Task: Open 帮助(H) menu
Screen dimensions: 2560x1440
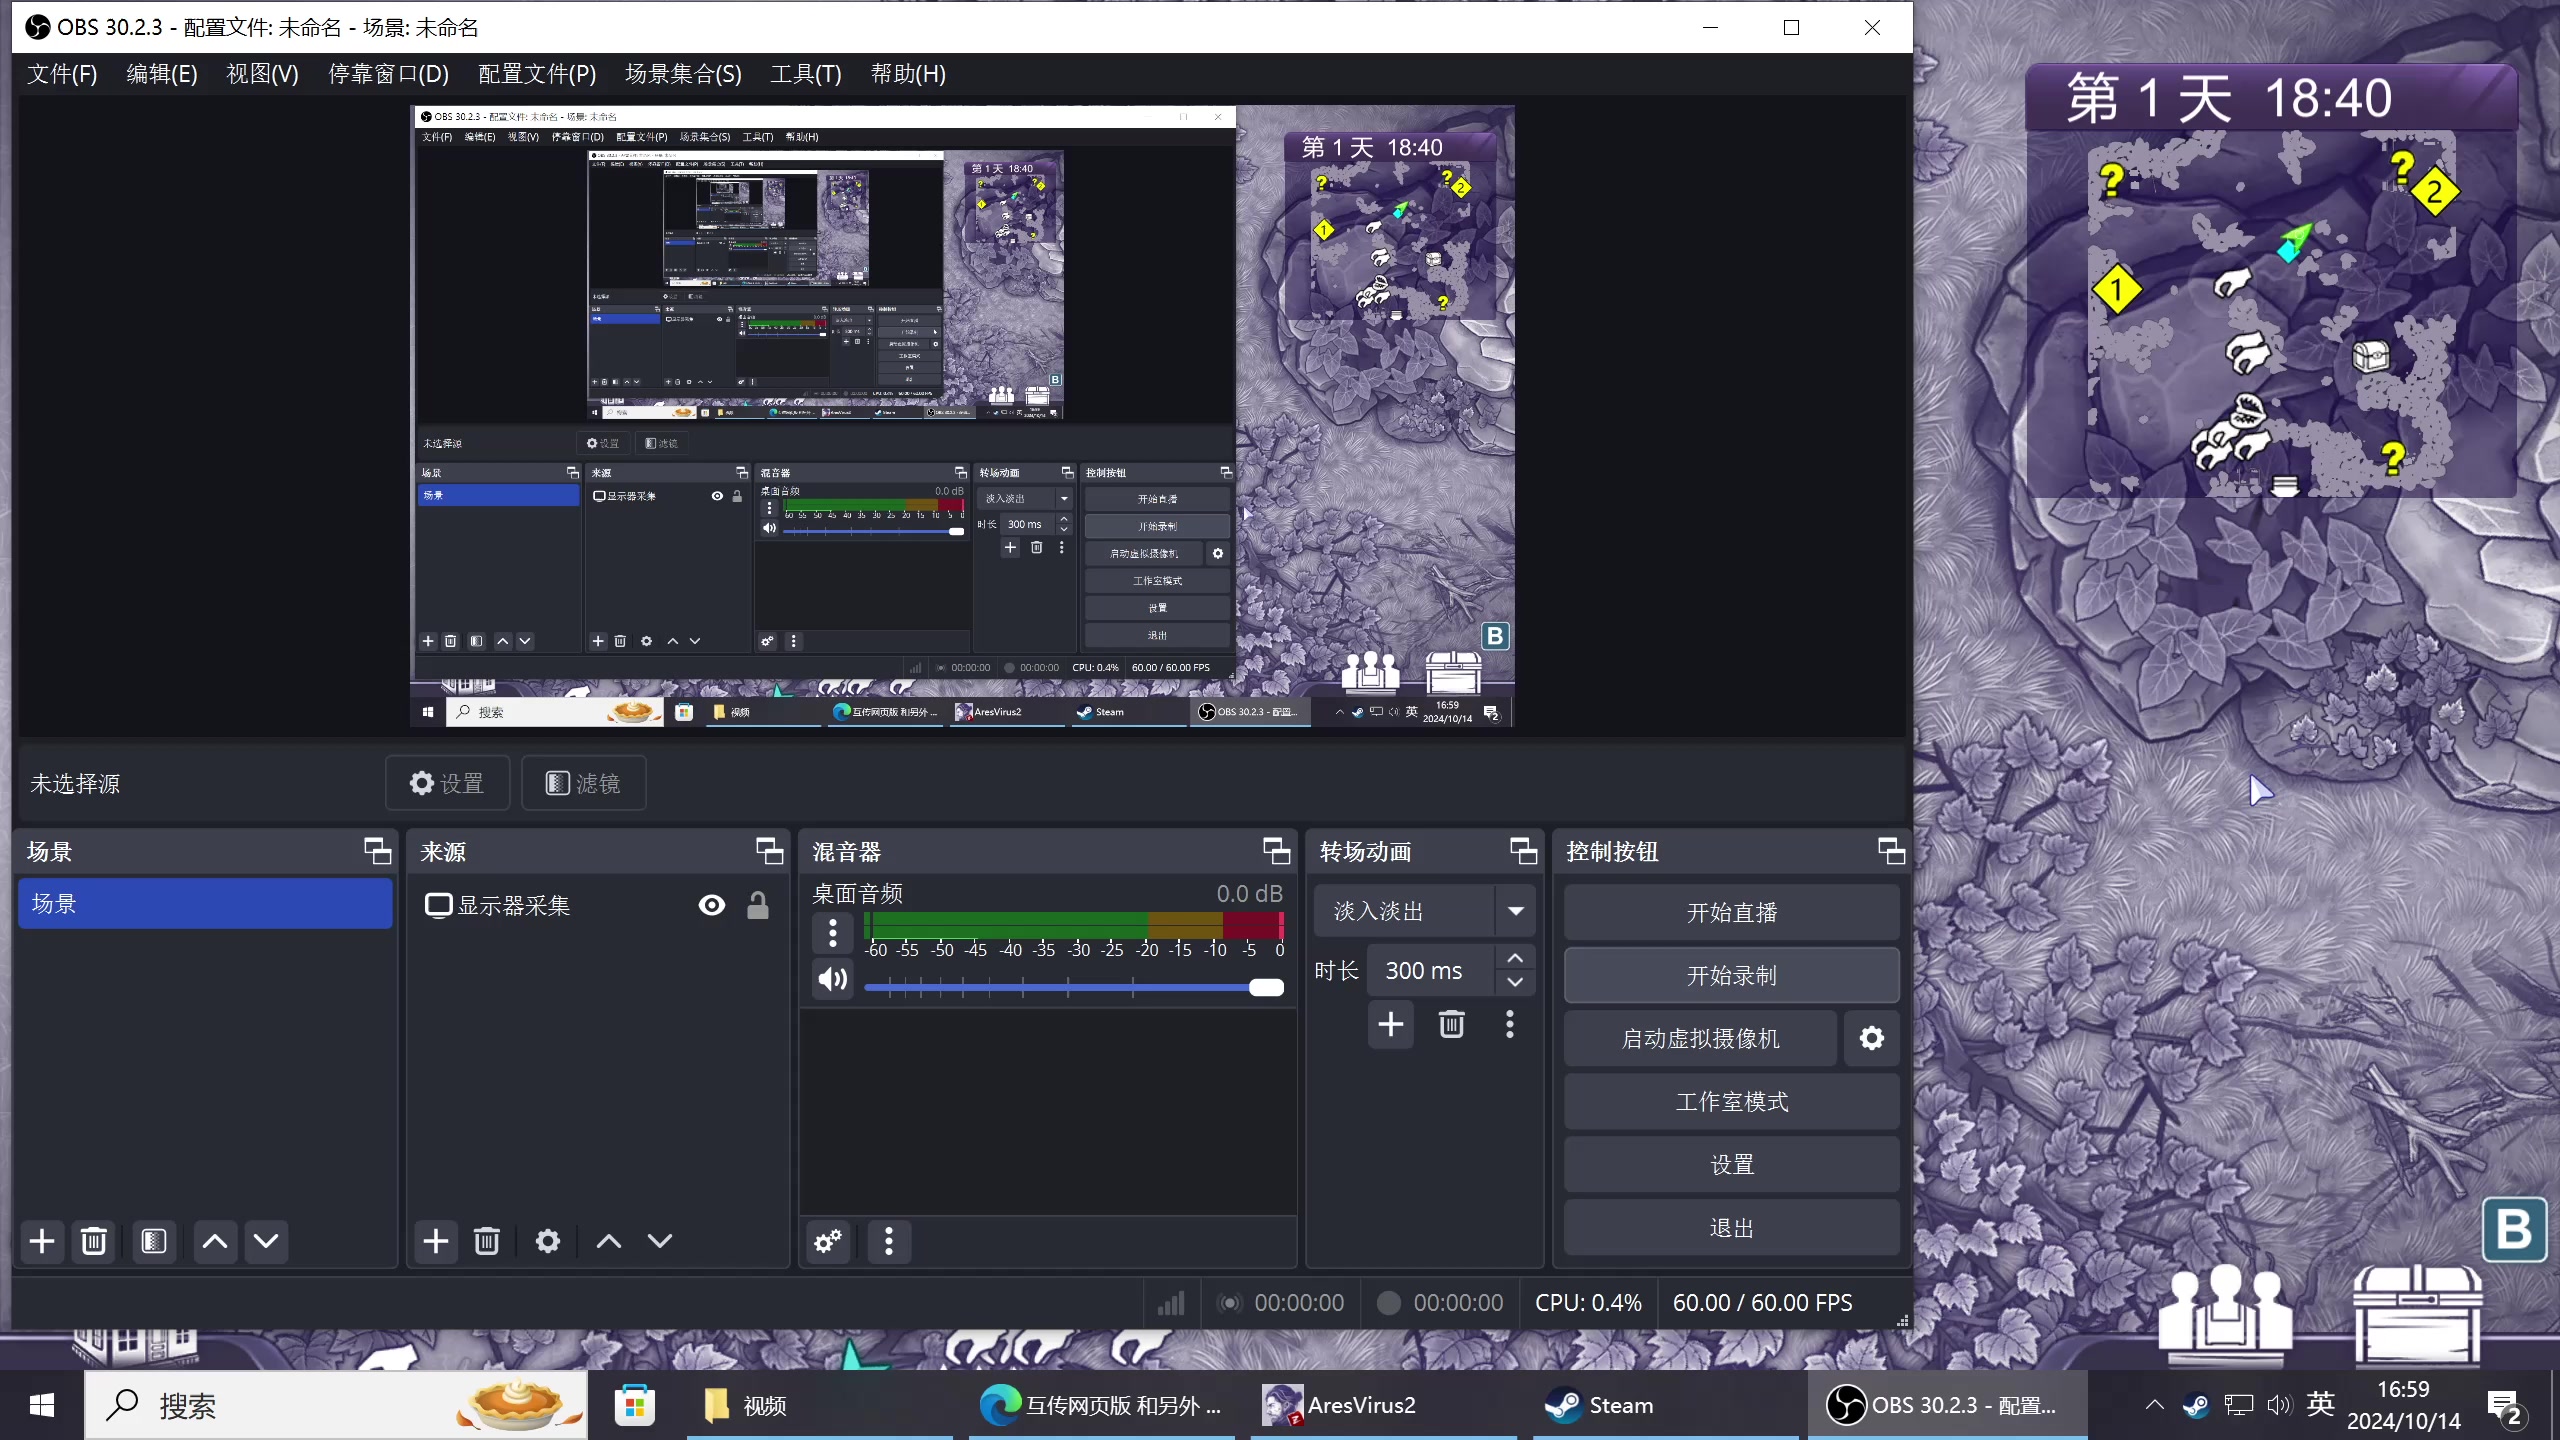Action: point(908,74)
